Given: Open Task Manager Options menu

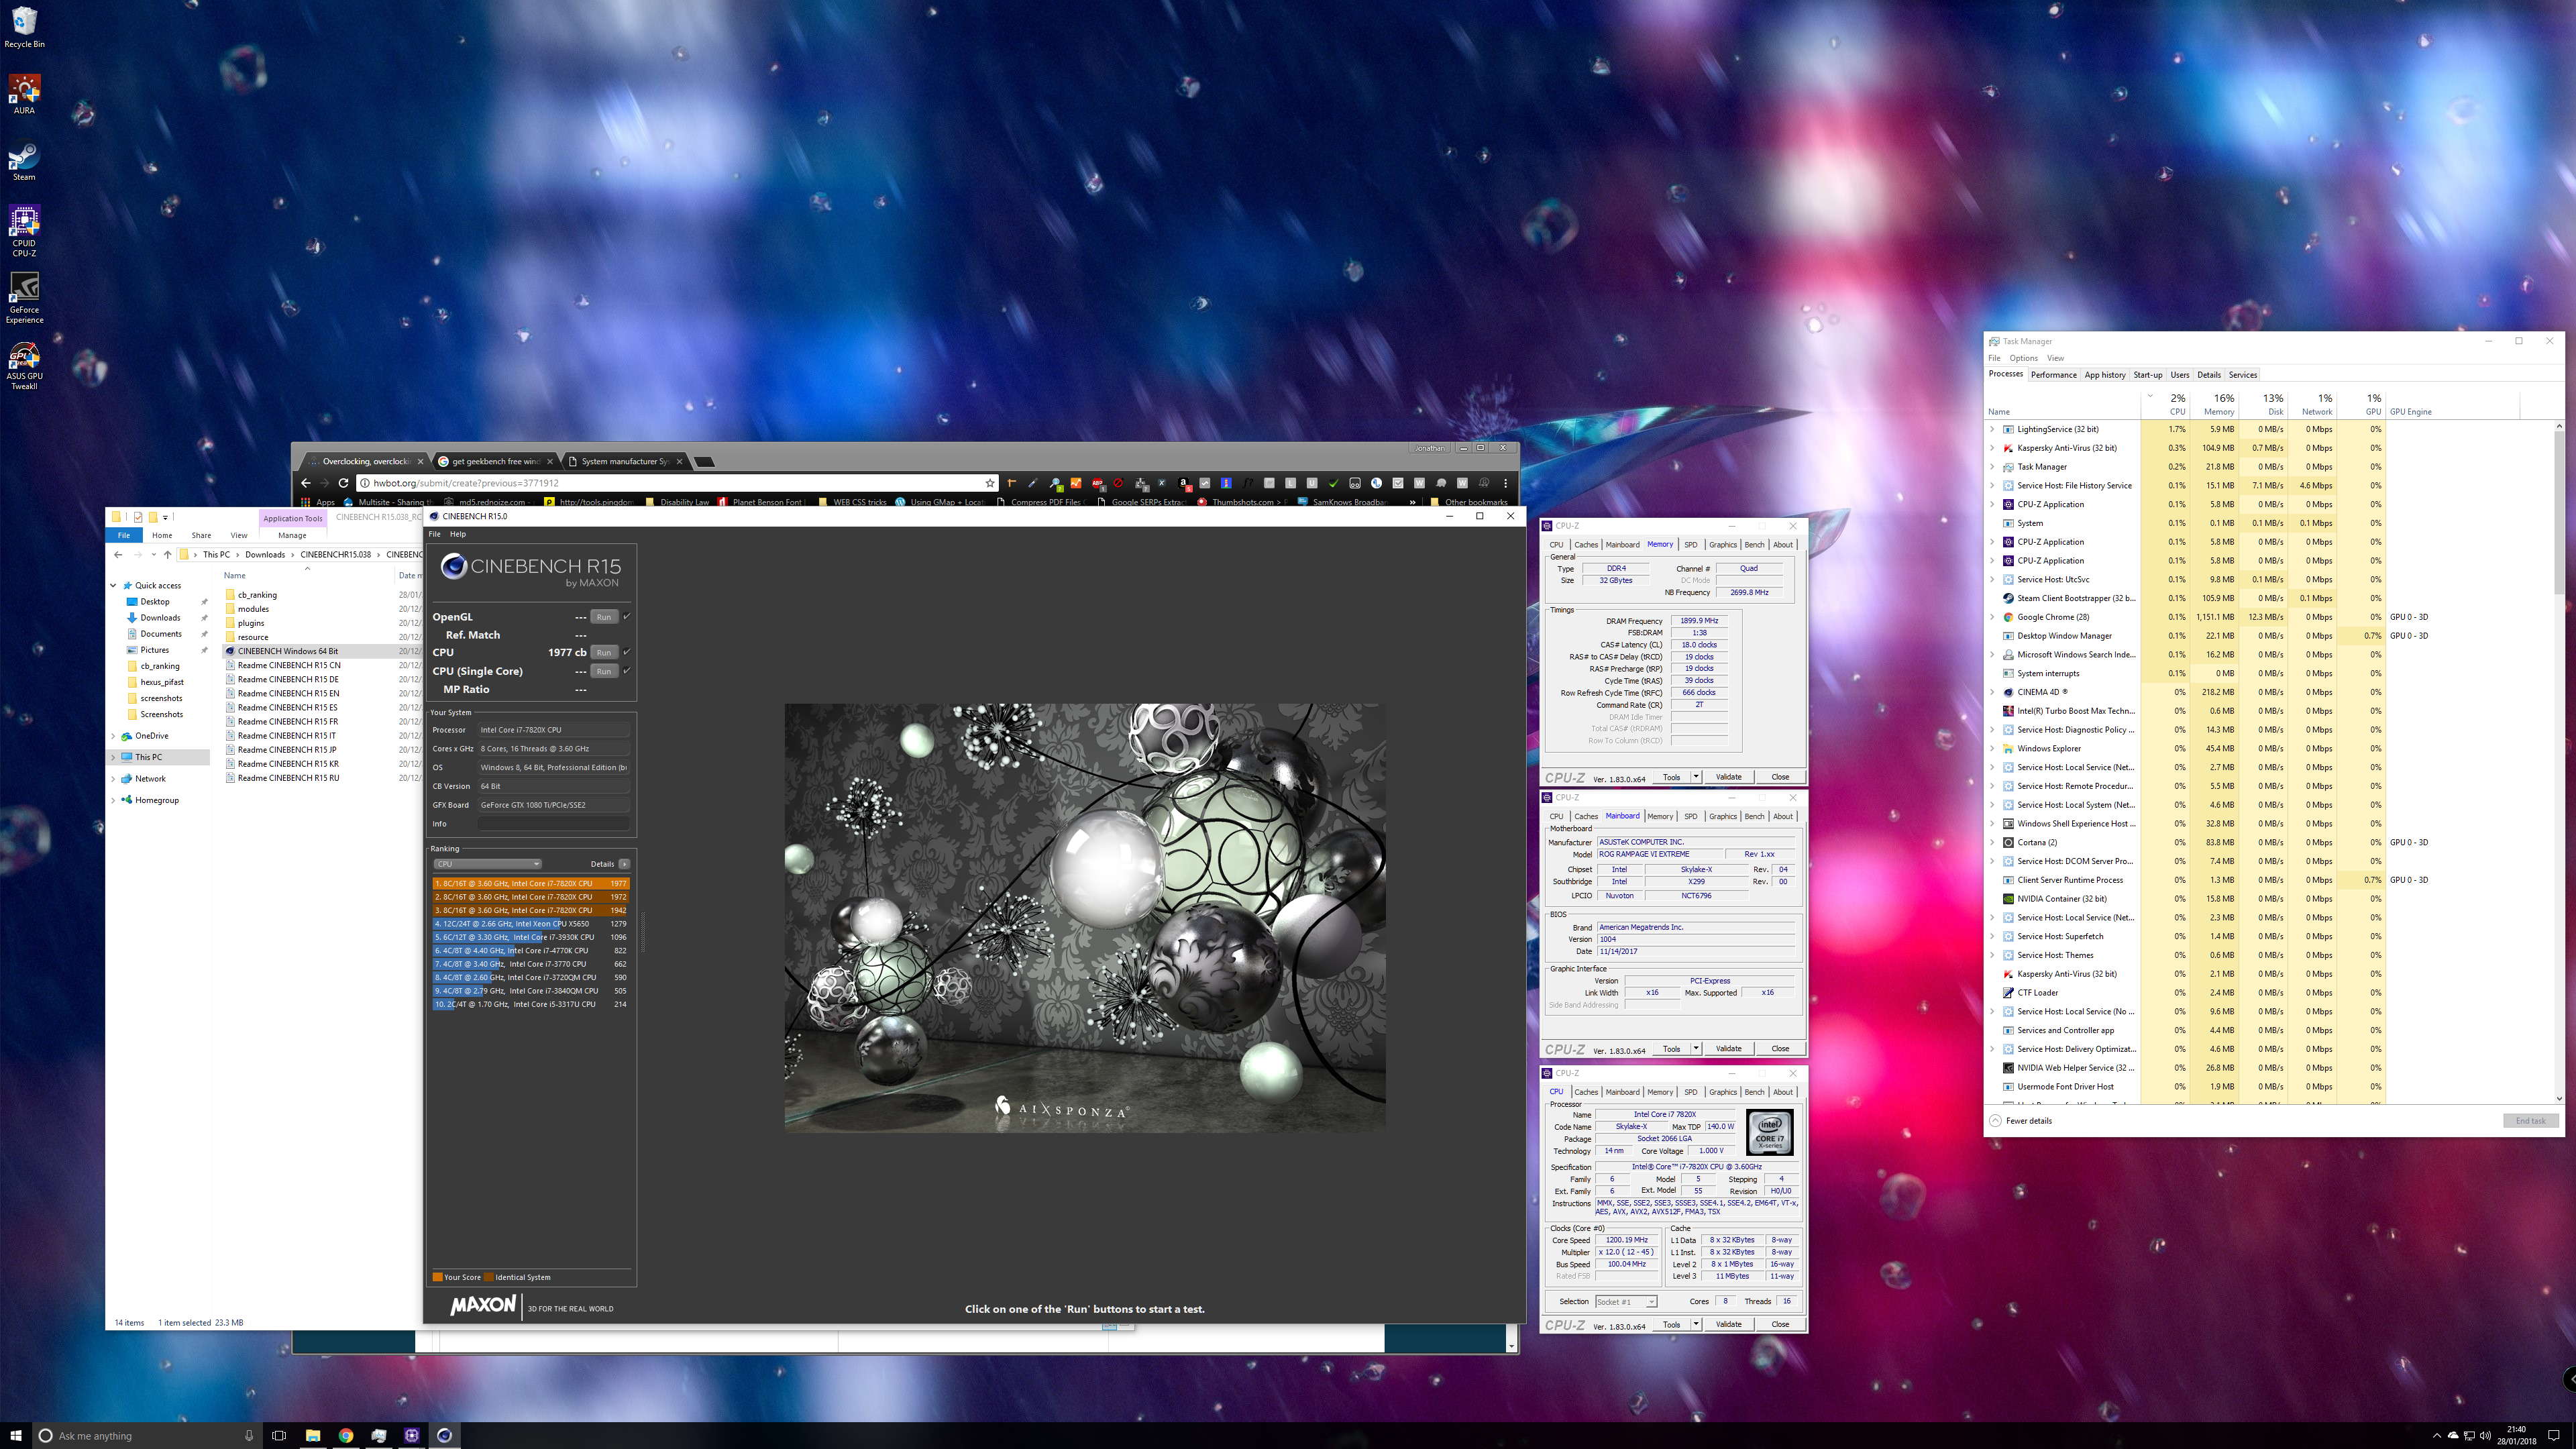Looking at the screenshot, I should [2023, 358].
